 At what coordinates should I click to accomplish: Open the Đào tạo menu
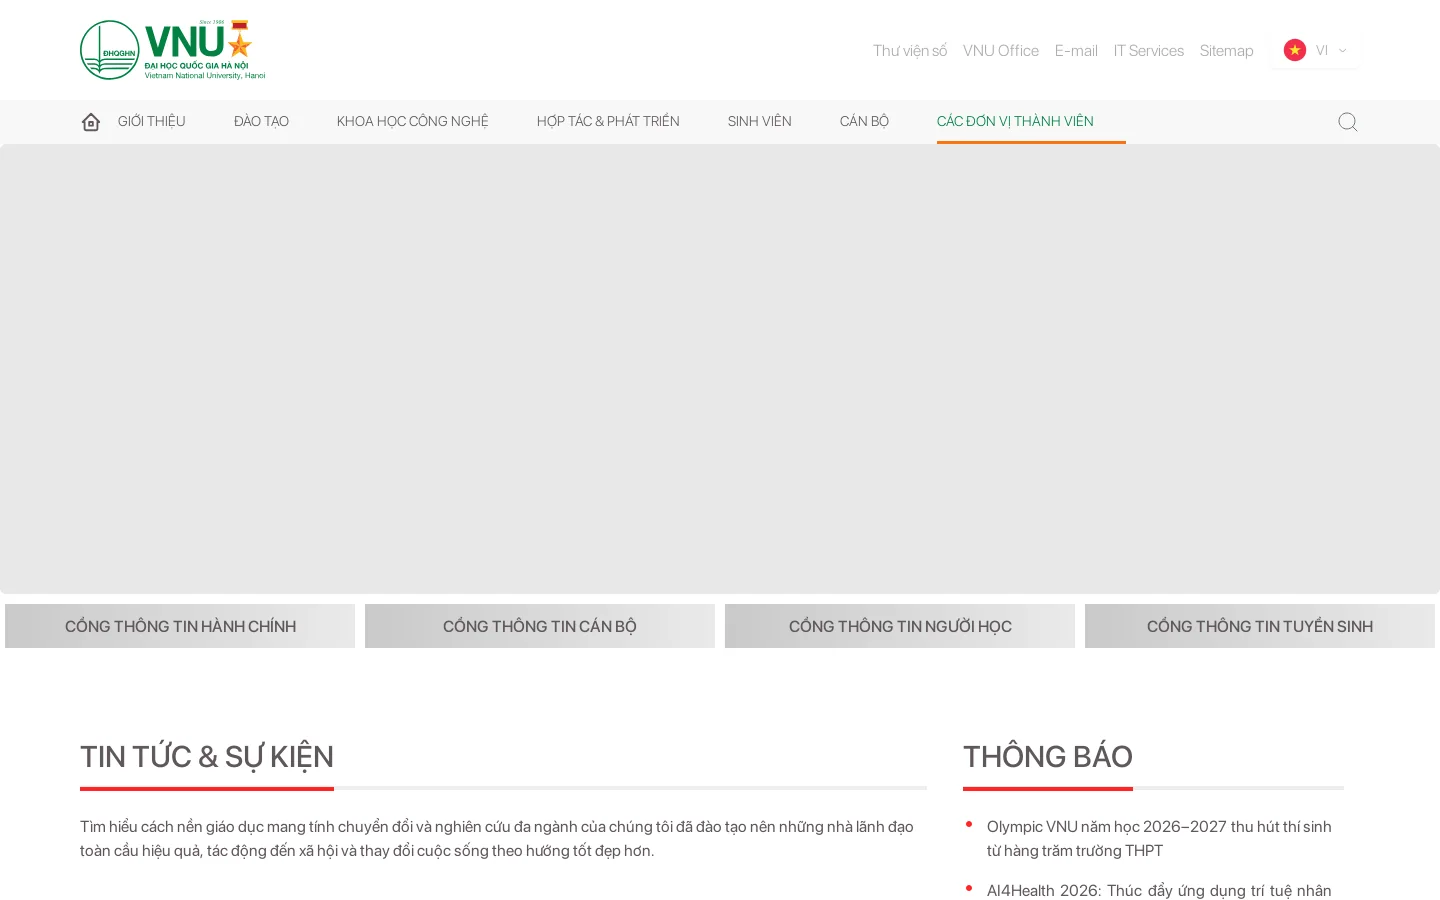pos(261,121)
